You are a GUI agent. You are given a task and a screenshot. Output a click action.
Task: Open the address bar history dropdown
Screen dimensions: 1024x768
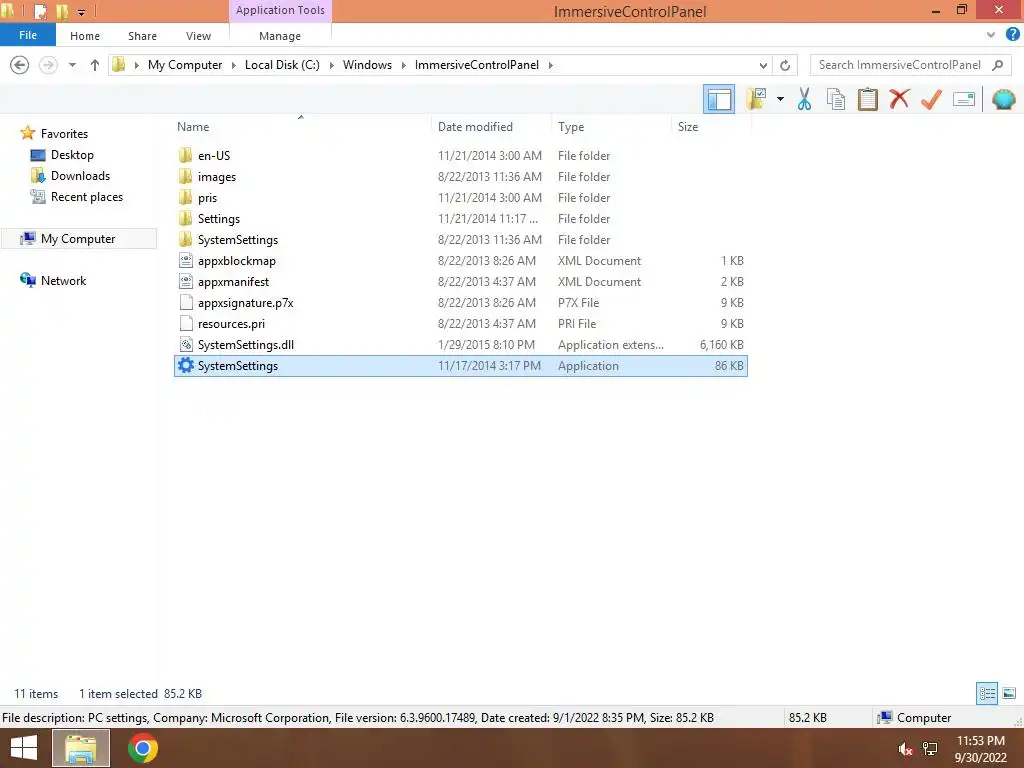click(x=763, y=65)
